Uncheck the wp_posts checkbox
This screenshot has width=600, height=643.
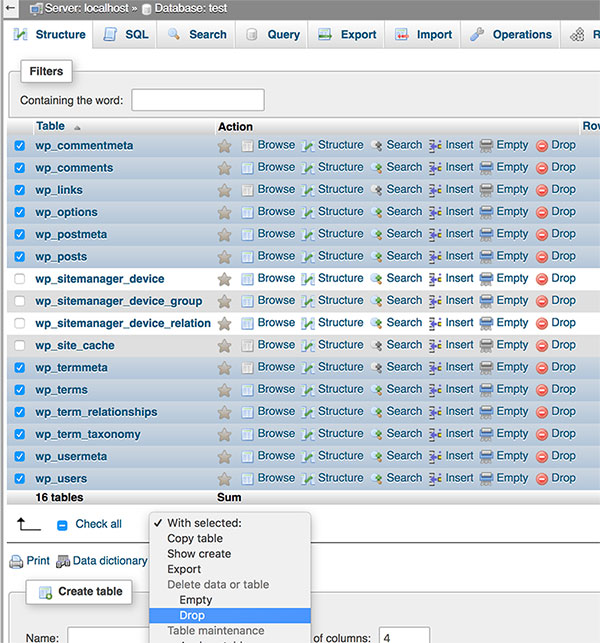[x=20, y=257]
